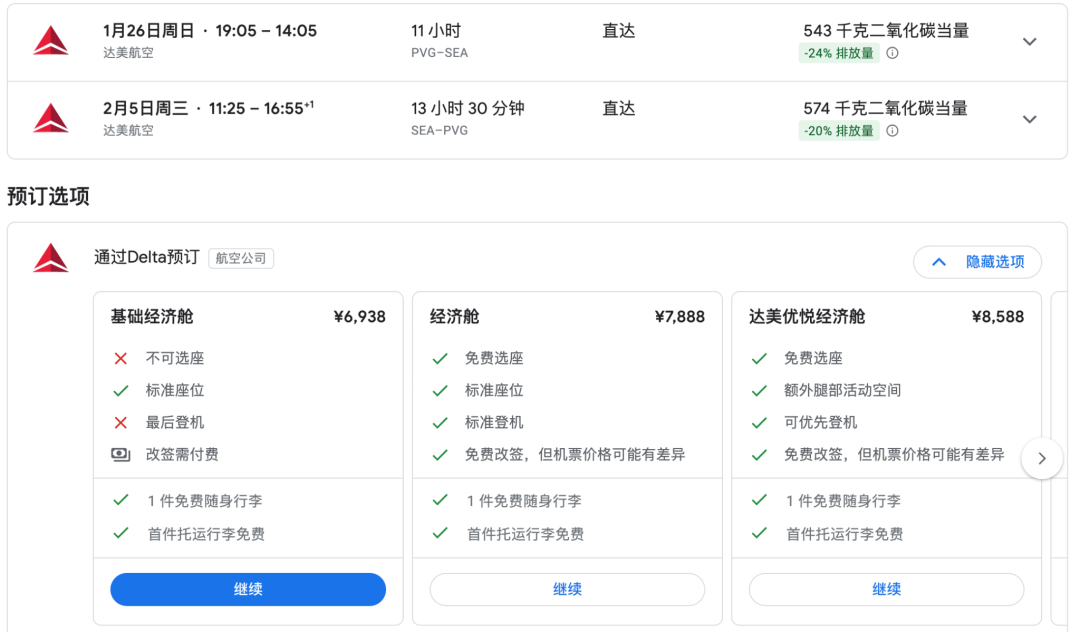Image resolution: width=1080 pixels, height=632 pixels.
Task: Open emissions info icon beside -20% 排放量
Action: (x=892, y=131)
